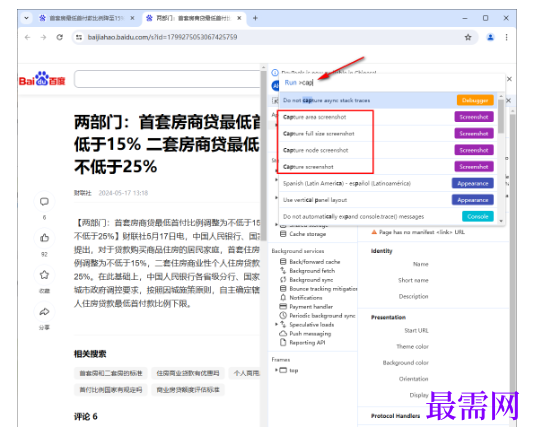Image resolution: width=538 pixels, height=437 pixels.
Task: Click the command menu scrollbar
Action: click(x=501, y=117)
